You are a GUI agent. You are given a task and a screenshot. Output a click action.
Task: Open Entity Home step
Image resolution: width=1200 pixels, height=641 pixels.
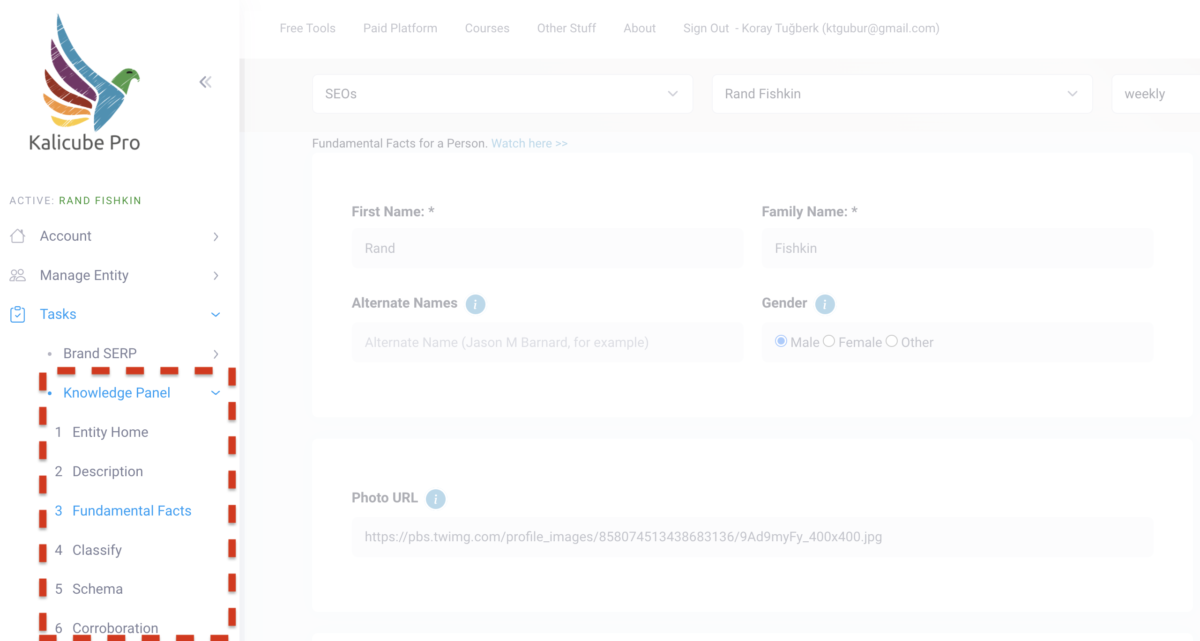(x=110, y=432)
